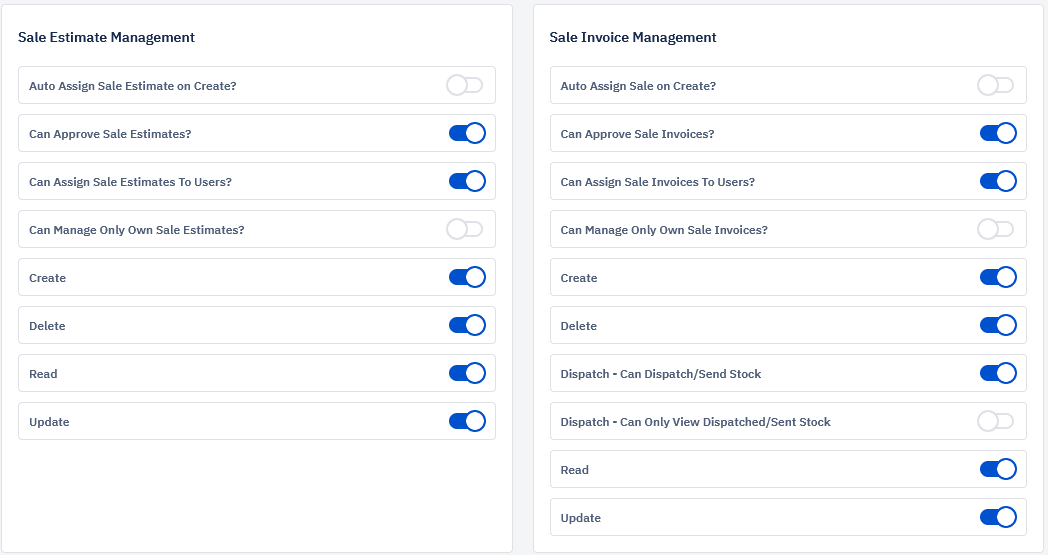
Task: Click 'Can Manage Only Own Sale Invoices?' label
Action: click(664, 230)
